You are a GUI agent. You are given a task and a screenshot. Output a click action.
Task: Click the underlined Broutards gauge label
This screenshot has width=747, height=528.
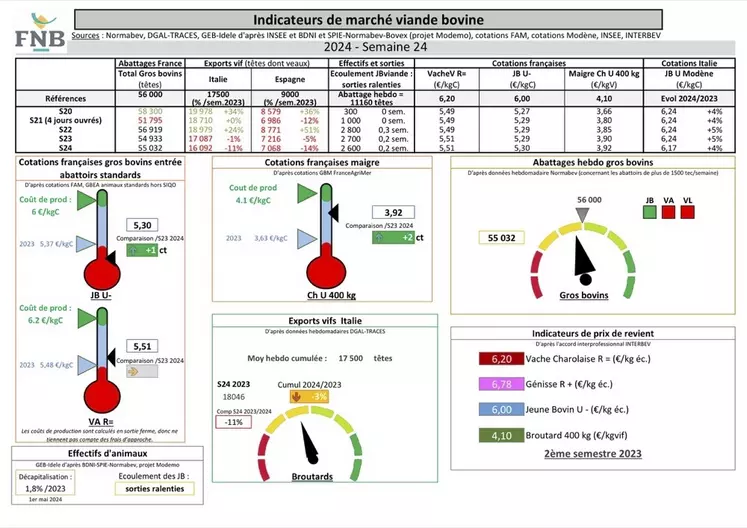click(x=312, y=477)
